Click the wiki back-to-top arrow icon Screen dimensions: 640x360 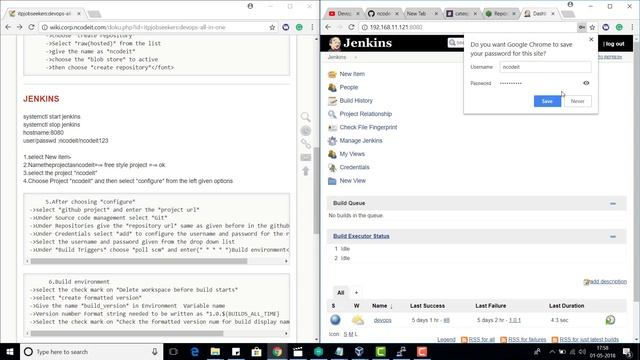[x=306, y=171]
